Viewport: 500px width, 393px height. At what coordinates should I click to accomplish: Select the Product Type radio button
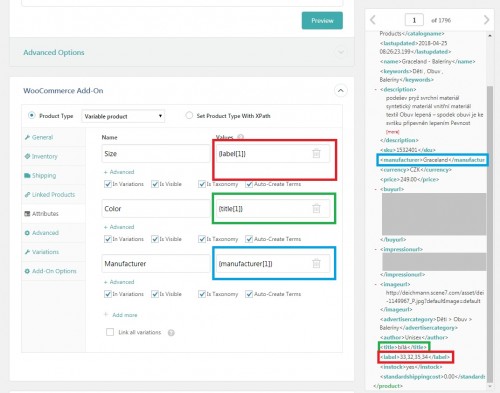click(x=32, y=115)
